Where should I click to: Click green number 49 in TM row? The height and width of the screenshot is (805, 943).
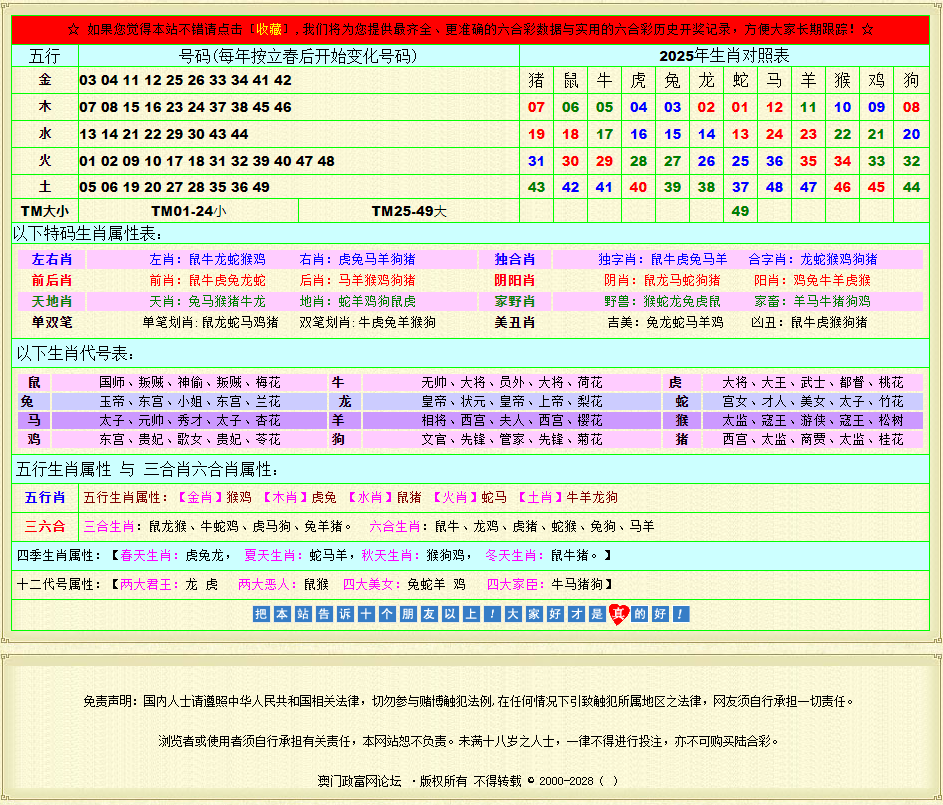(740, 210)
